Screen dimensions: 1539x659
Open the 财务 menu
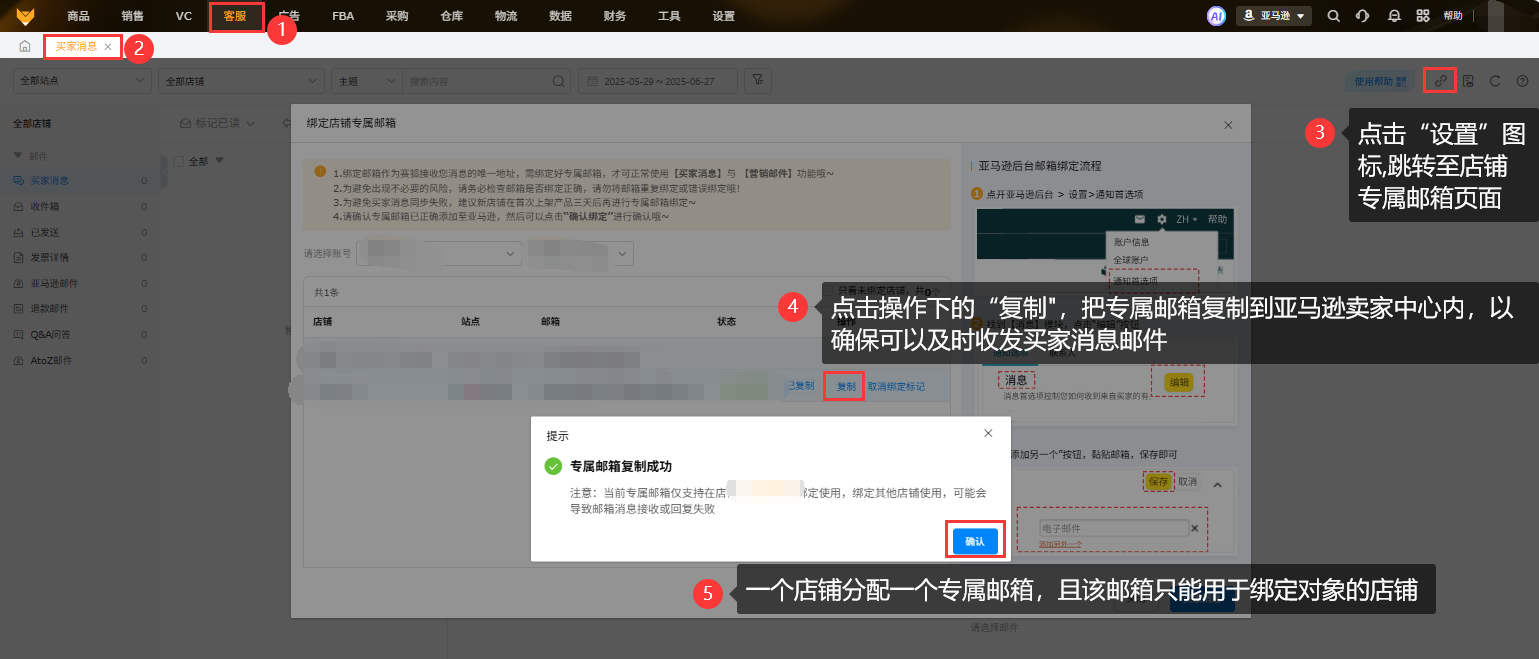coord(615,16)
